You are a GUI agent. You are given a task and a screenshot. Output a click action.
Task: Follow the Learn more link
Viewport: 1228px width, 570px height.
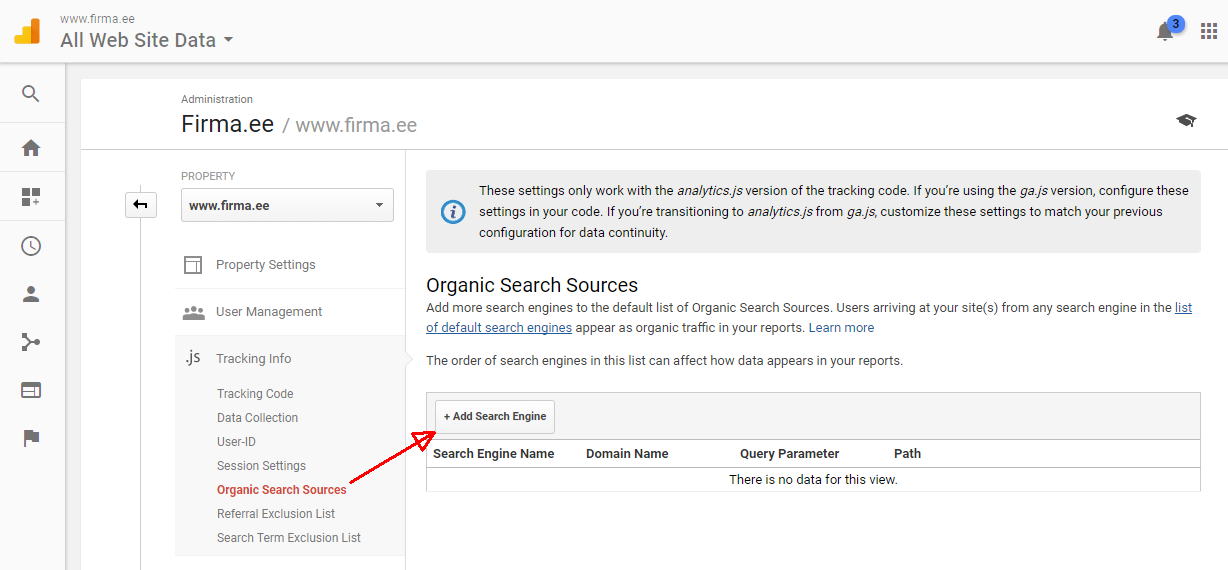point(841,328)
